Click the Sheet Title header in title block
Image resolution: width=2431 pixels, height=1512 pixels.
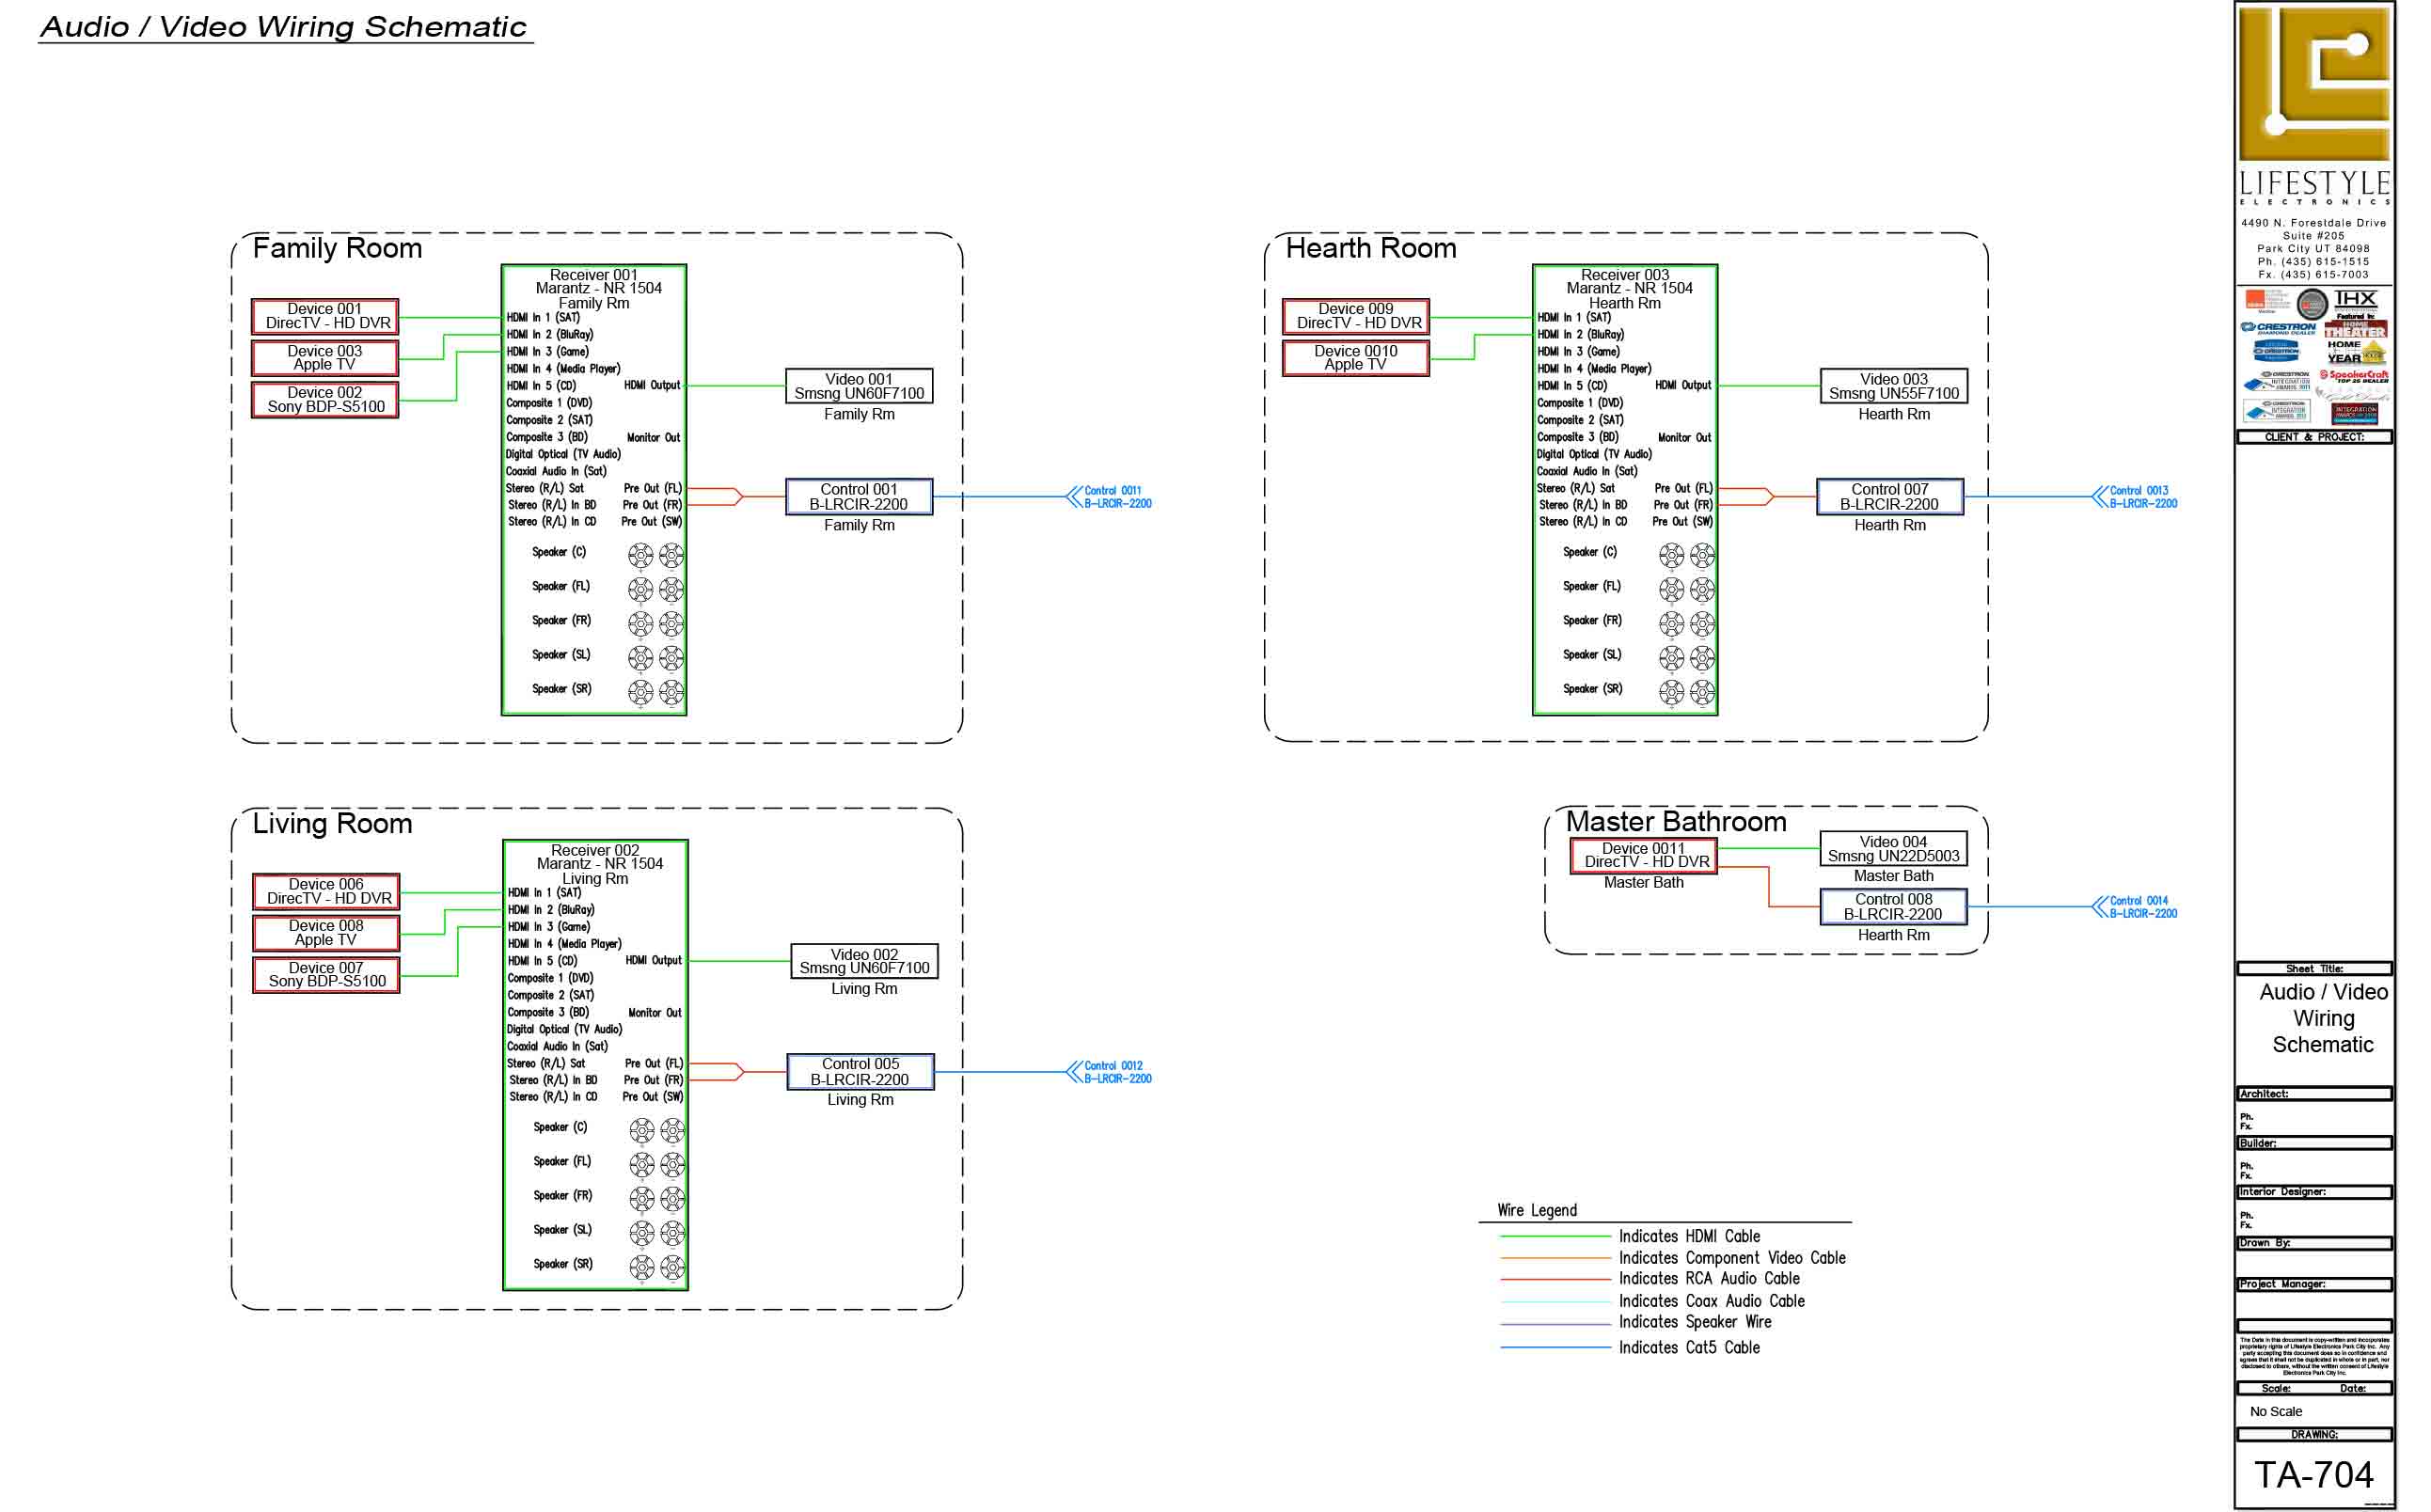tap(2314, 969)
